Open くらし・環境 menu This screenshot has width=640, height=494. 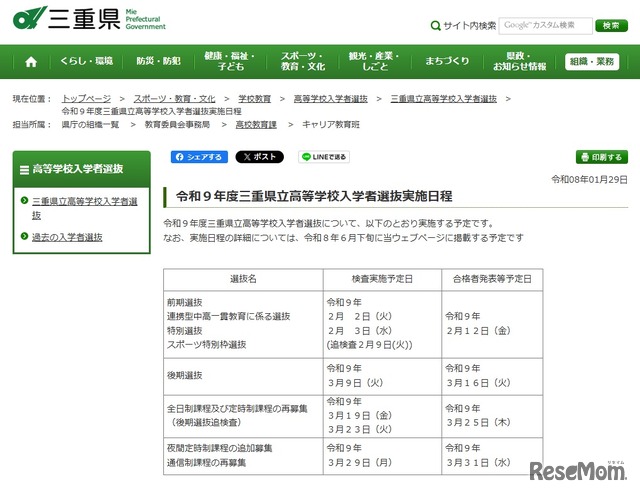(87, 61)
